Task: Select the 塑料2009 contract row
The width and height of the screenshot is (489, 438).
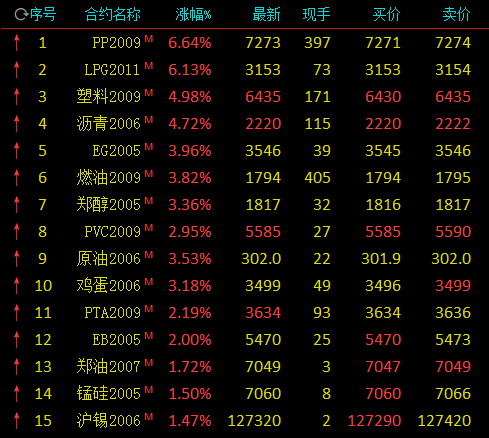Action: click(244, 97)
